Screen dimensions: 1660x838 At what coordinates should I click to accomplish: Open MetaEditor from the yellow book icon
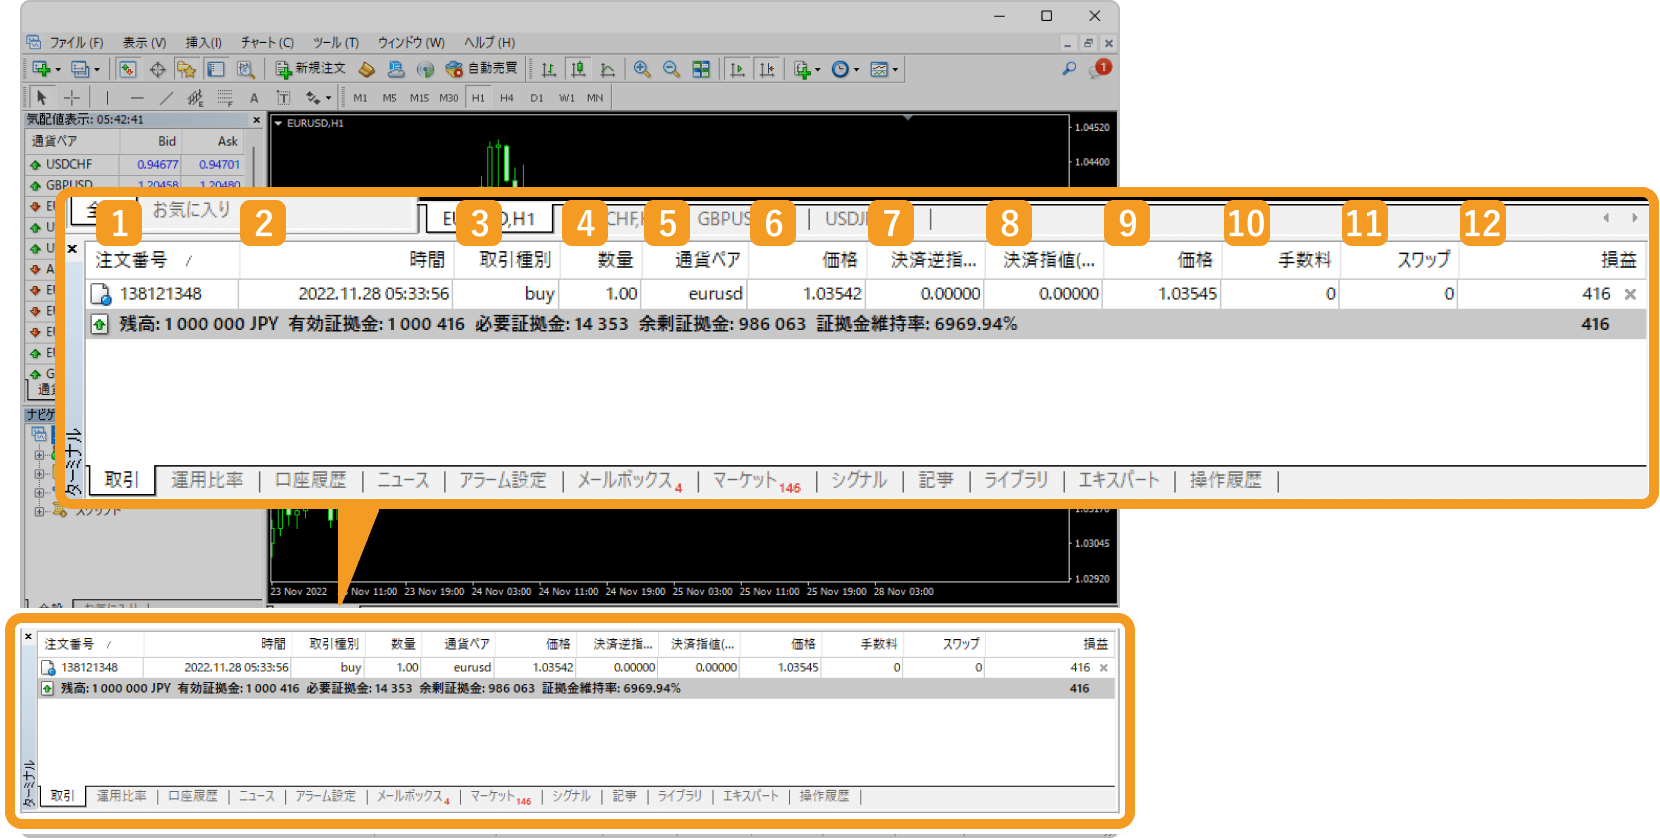[367, 69]
